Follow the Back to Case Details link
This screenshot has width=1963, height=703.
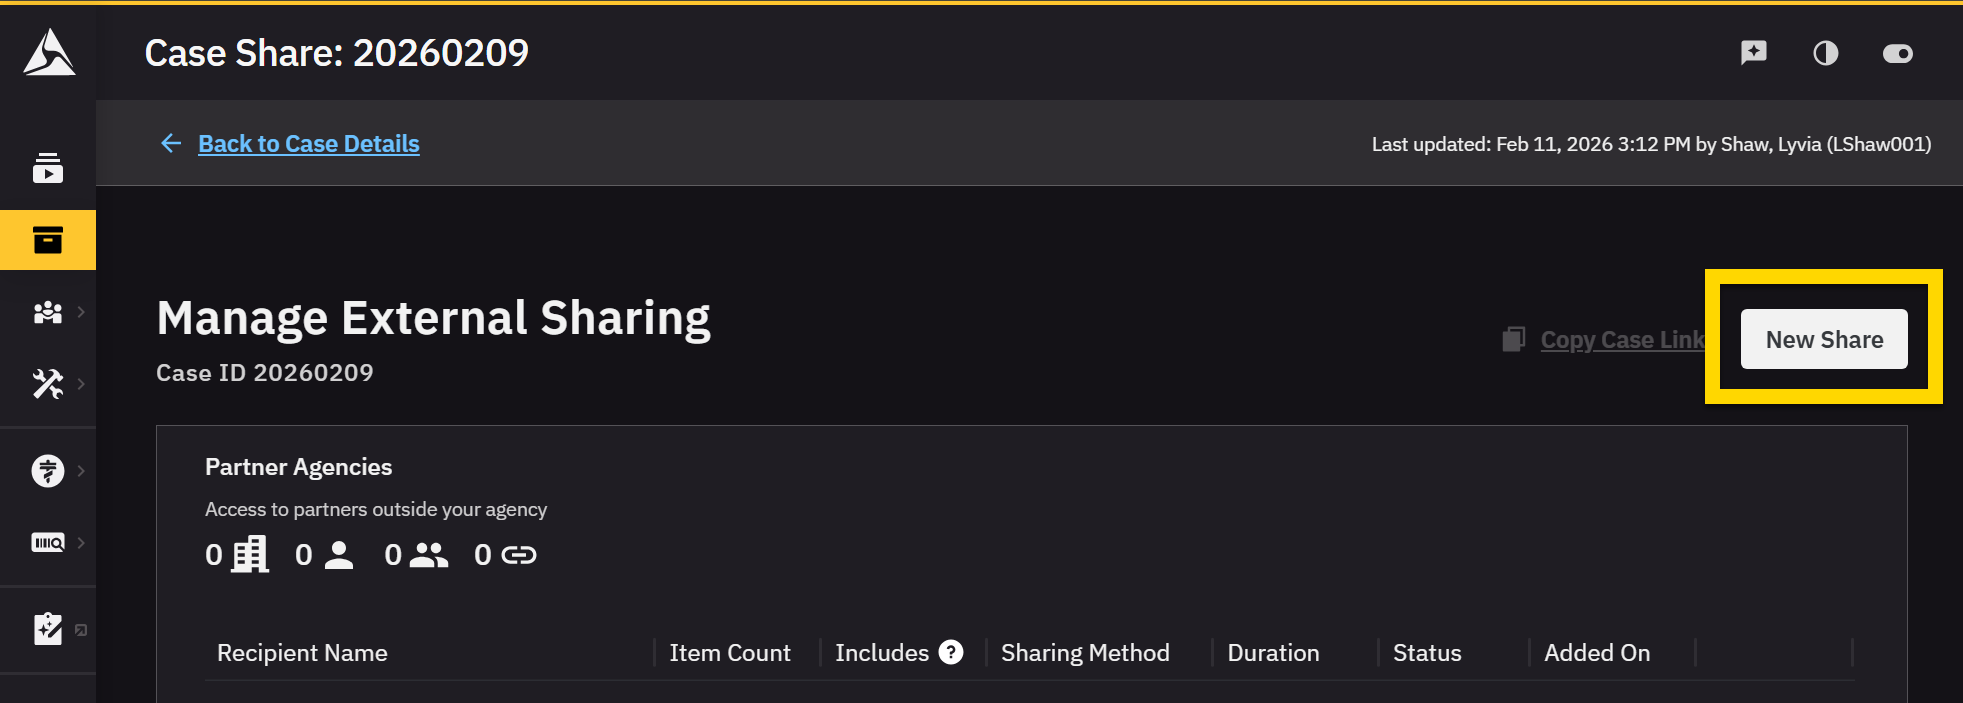pos(308,143)
